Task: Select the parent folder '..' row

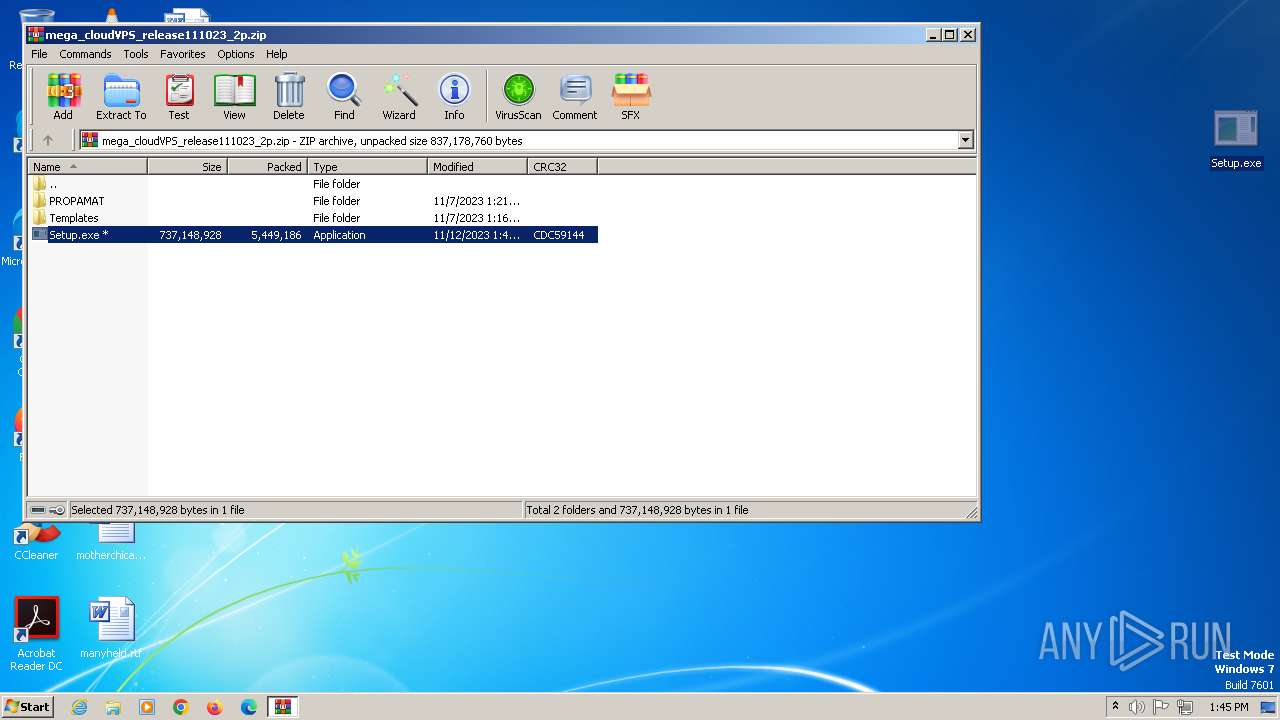Action: click(313, 184)
